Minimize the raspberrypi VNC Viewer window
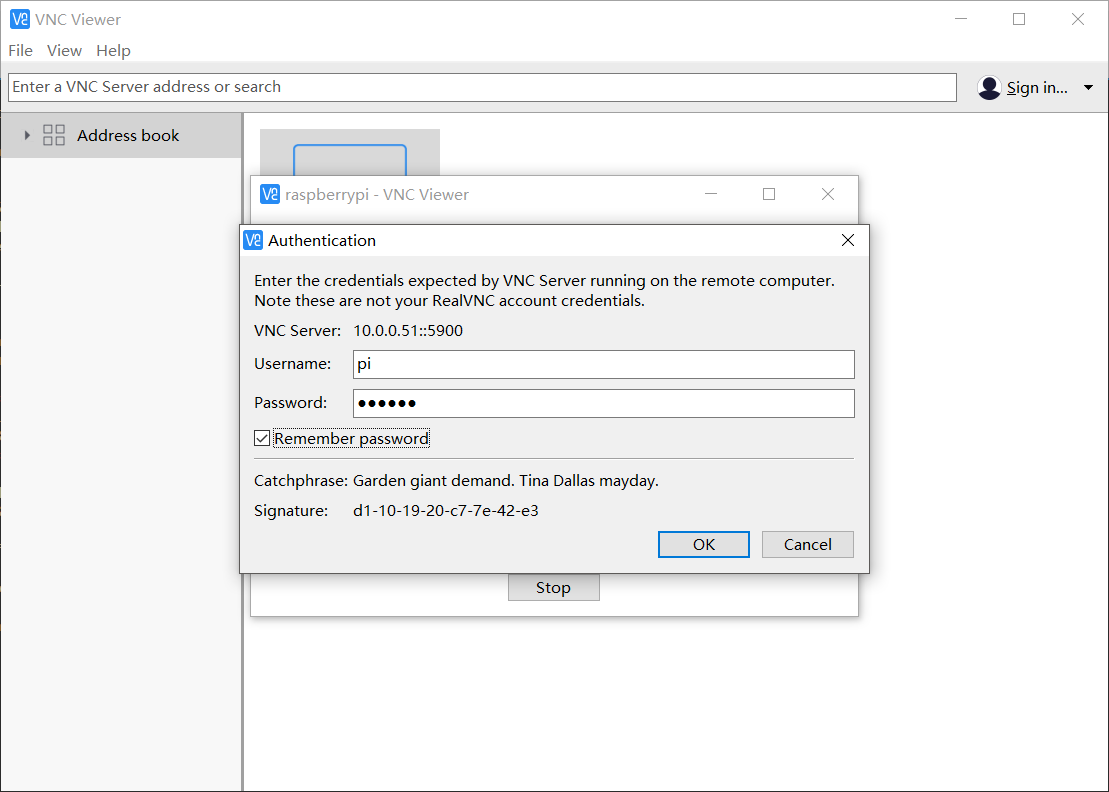Screen dimensions: 1109x792 (711, 194)
